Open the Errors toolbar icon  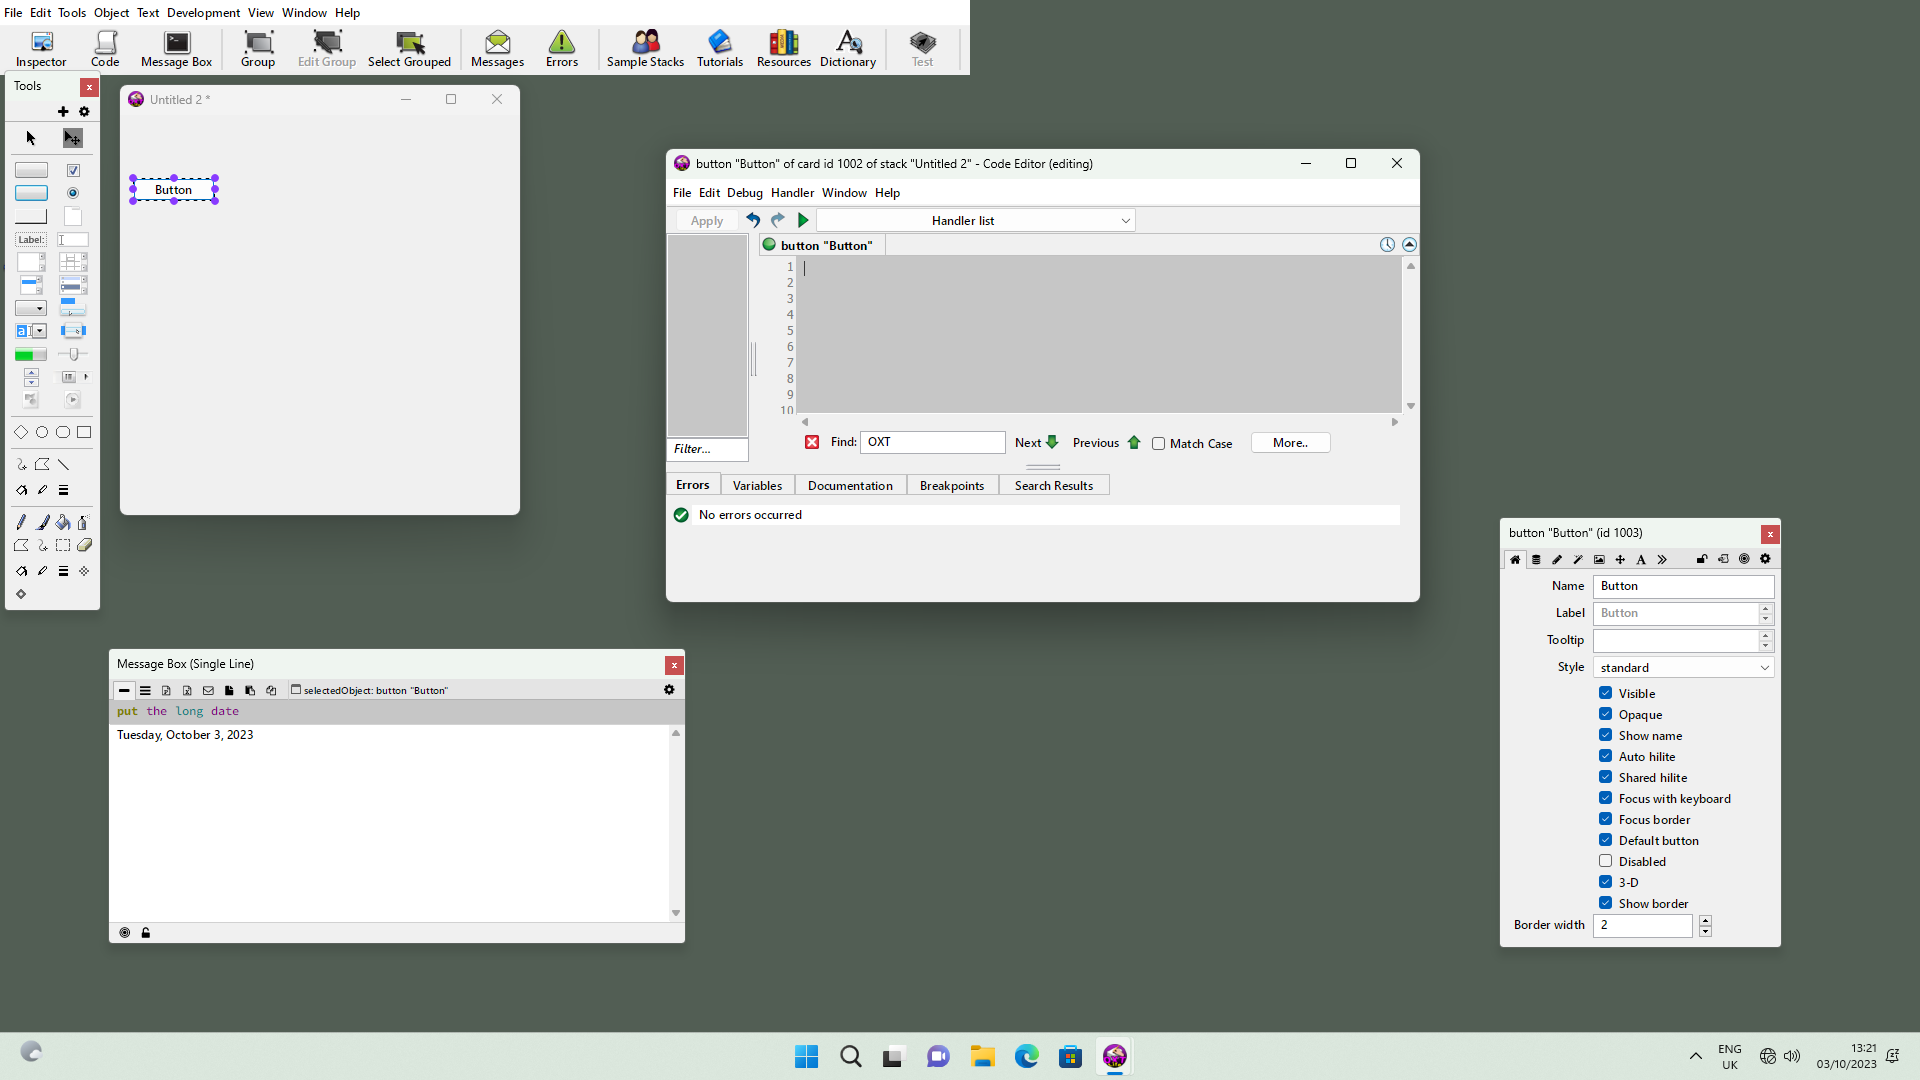(562, 49)
